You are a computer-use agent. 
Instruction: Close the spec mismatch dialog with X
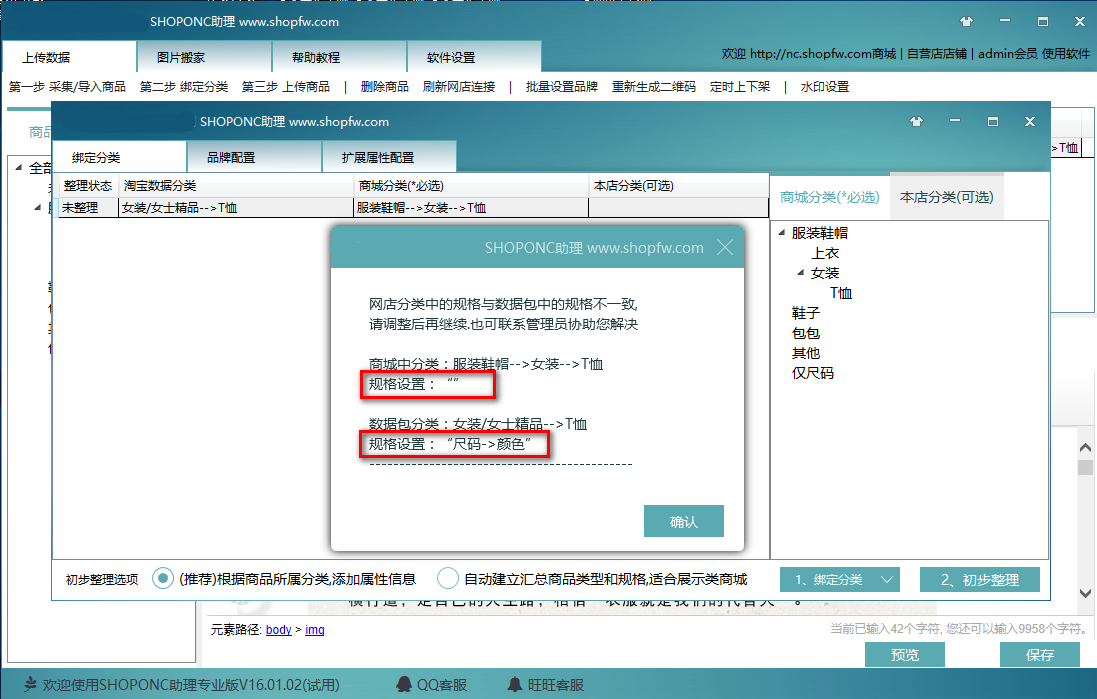pos(725,247)
